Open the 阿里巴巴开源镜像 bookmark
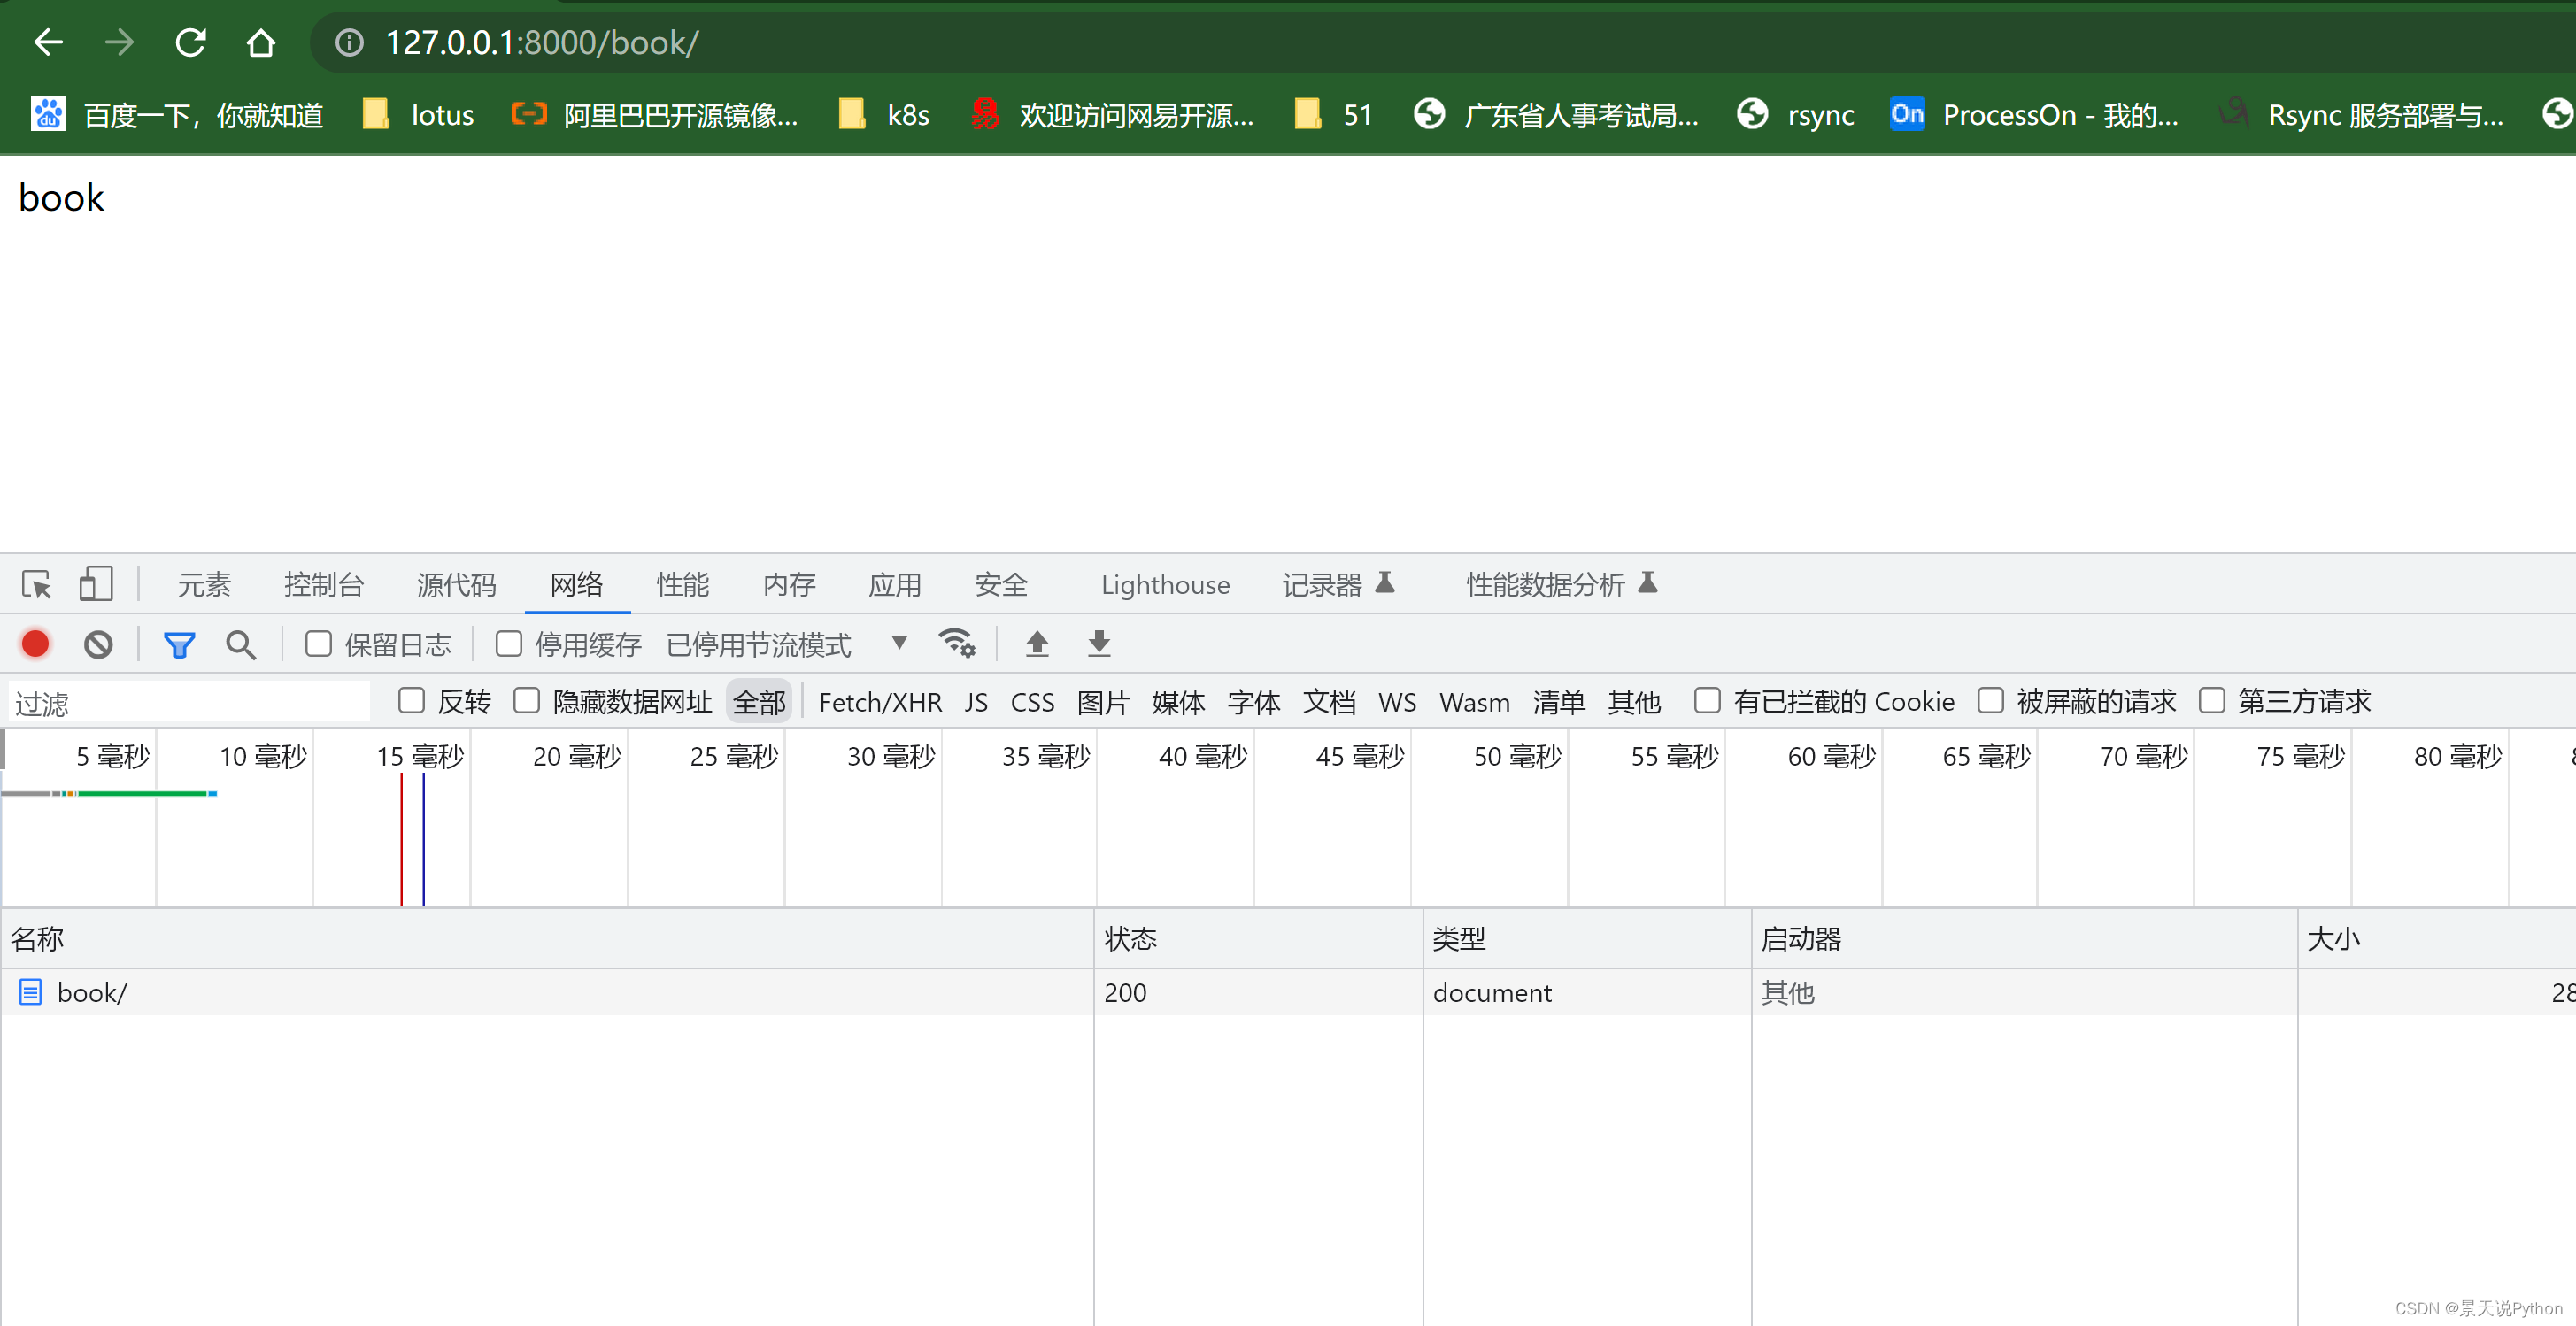2576x1326 pixels. (x=654, y=115)
